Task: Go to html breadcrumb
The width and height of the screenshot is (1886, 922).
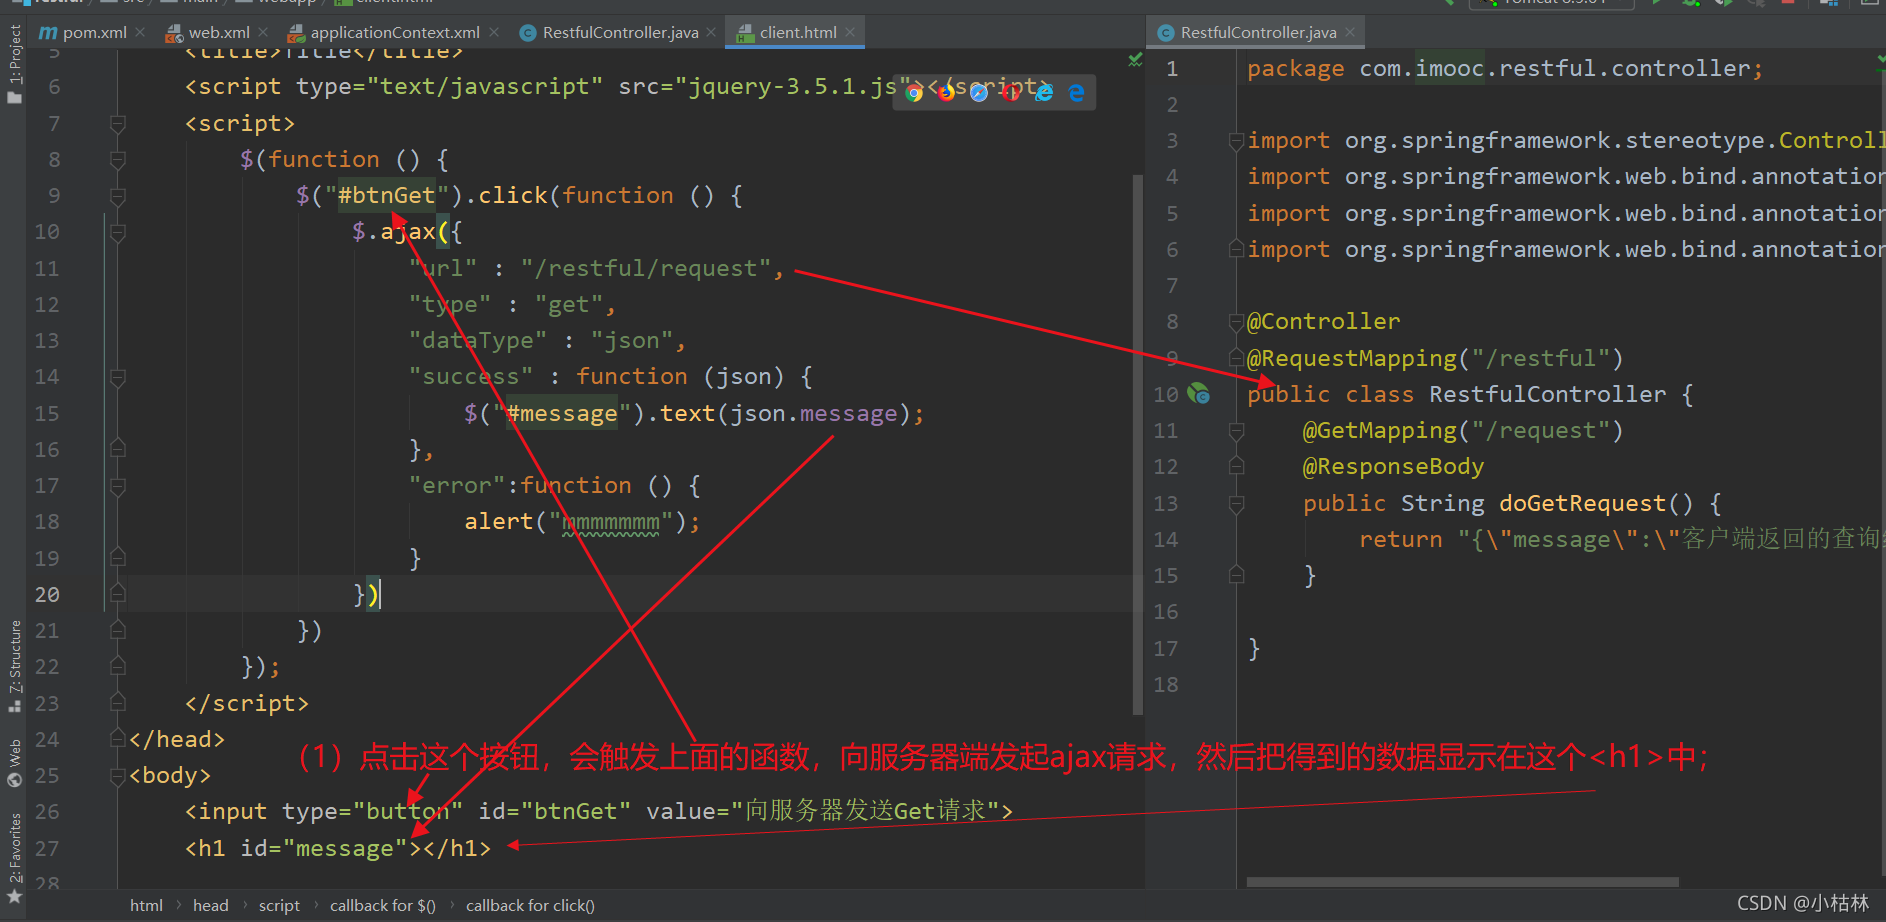Action: click(x=146, y=905)
